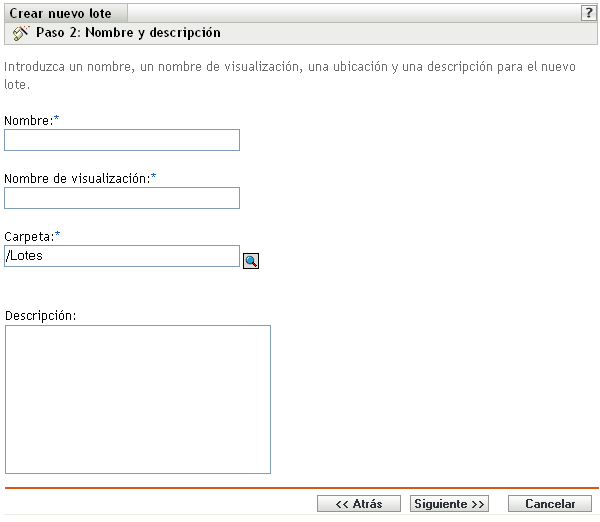Click the Paso 2: Nombre y descripción heading
Viewport: 600px width, 522px height.
[x=128, y=33]
